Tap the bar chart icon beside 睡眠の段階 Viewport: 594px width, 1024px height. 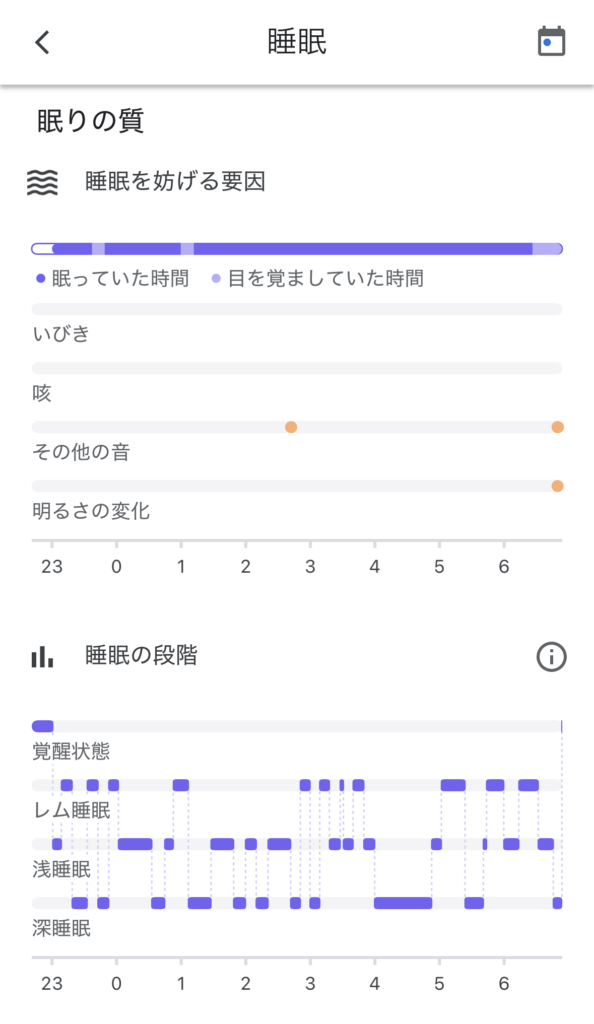41,655
